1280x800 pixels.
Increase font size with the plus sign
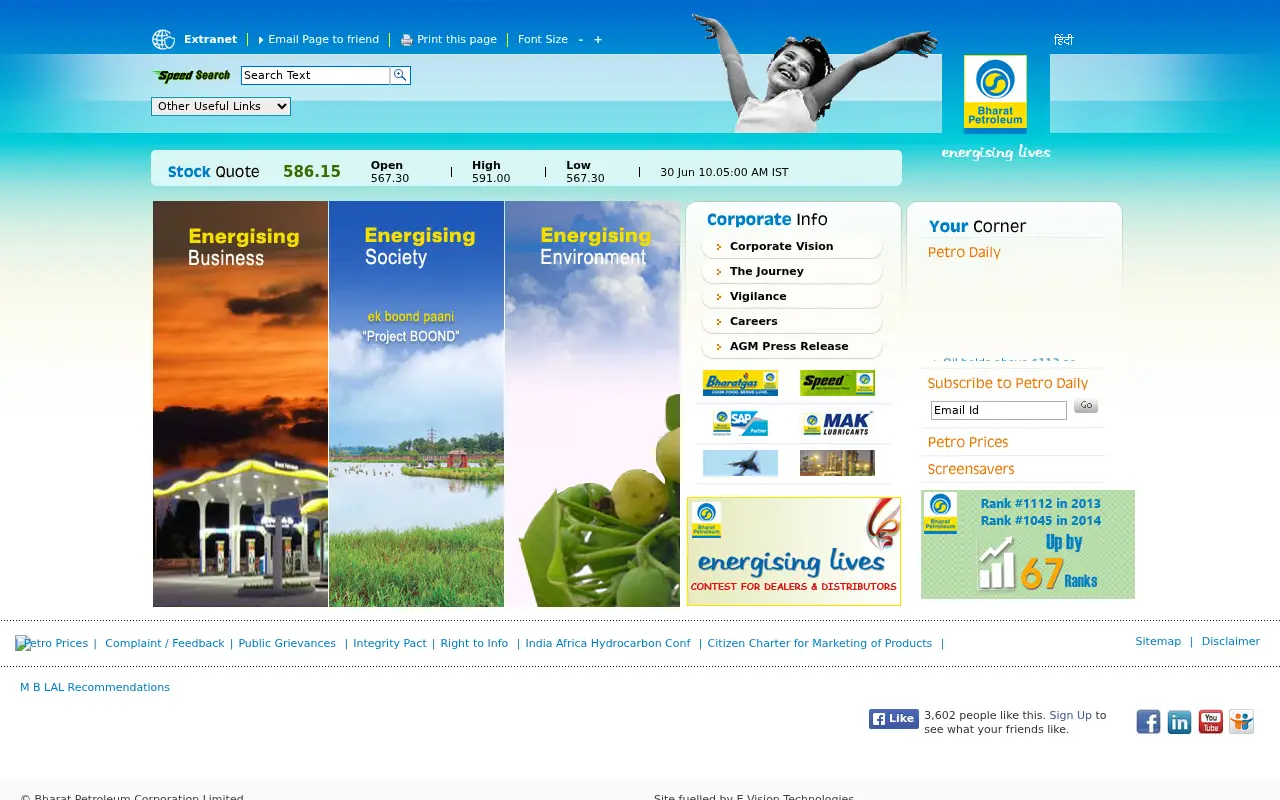(x=598, y=40)
